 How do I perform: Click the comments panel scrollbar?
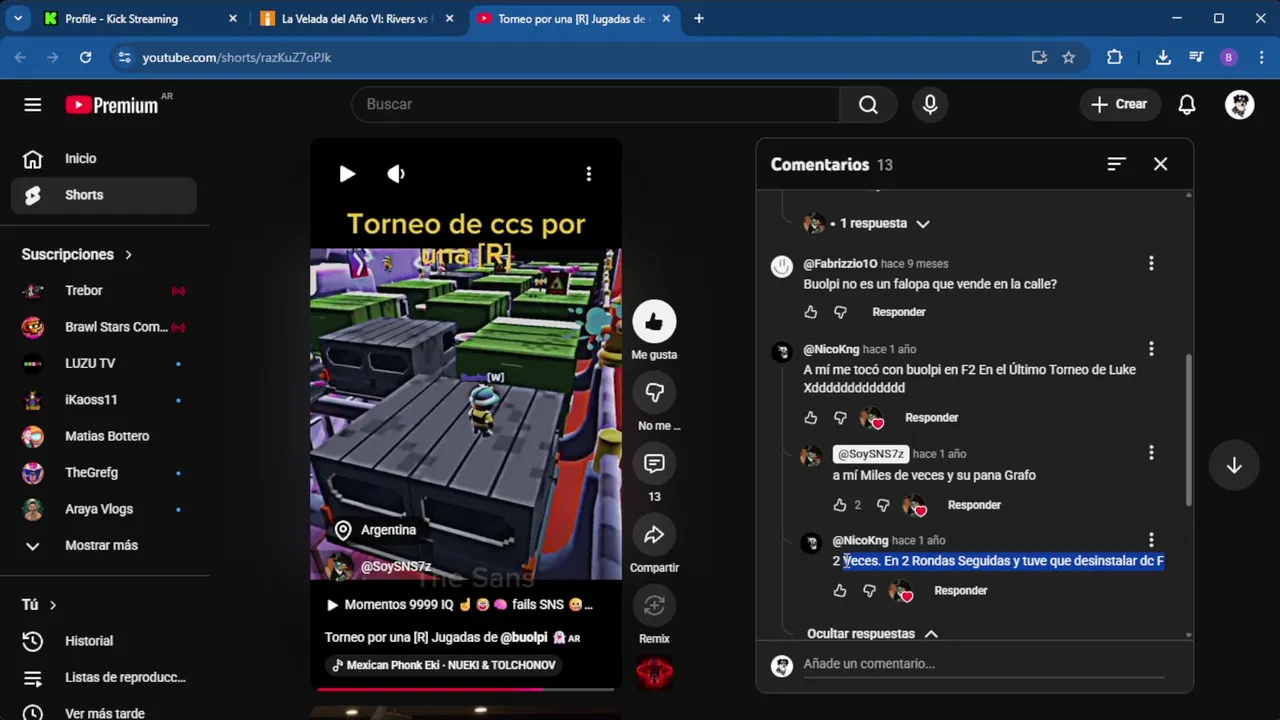tap(1188, 430)
